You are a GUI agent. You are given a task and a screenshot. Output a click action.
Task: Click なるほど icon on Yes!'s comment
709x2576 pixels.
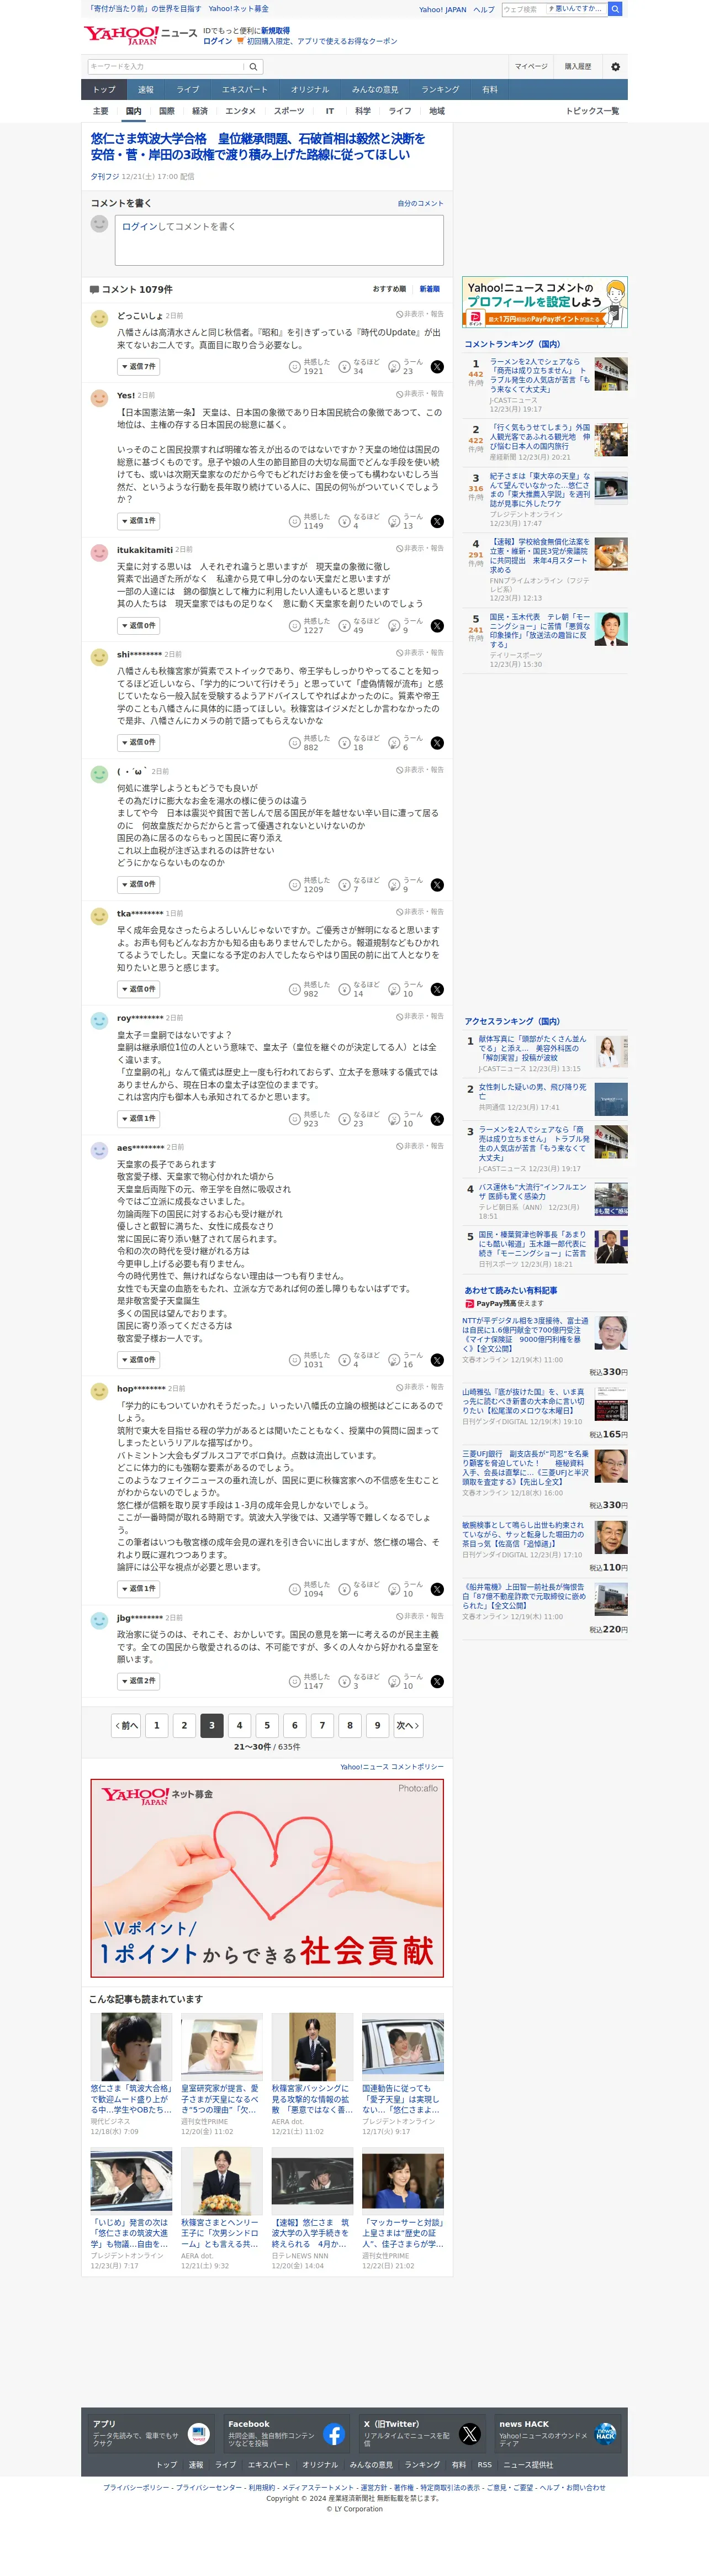(344, 521)
